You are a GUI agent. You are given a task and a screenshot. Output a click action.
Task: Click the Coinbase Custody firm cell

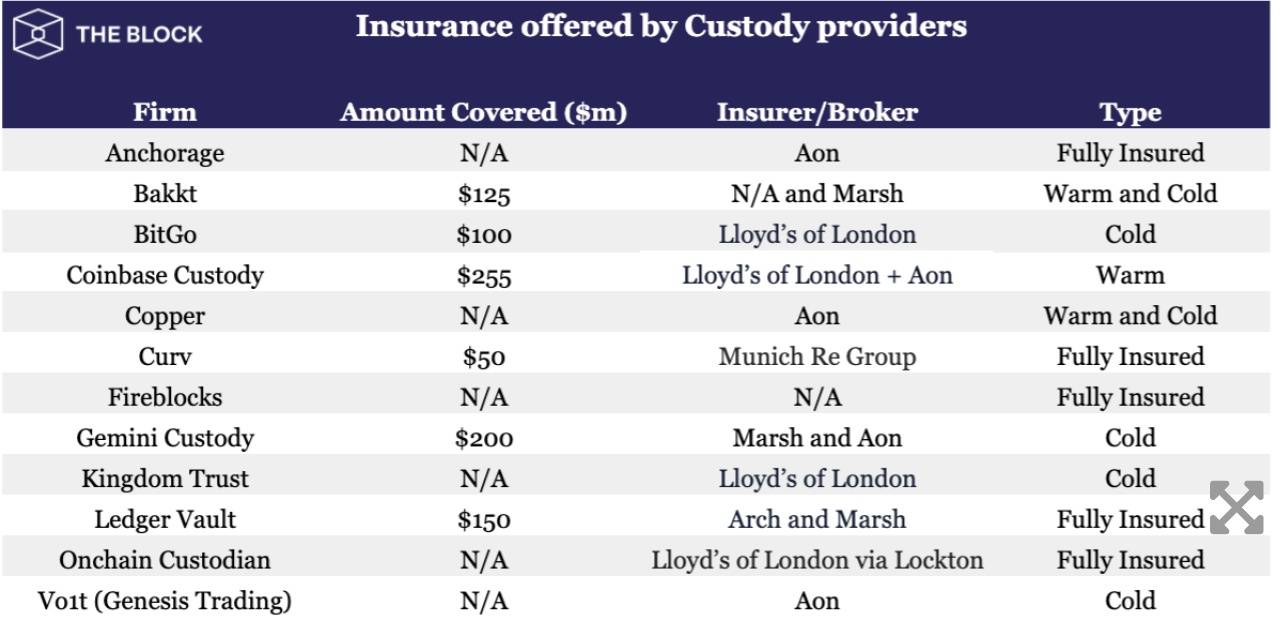[165, 275]
